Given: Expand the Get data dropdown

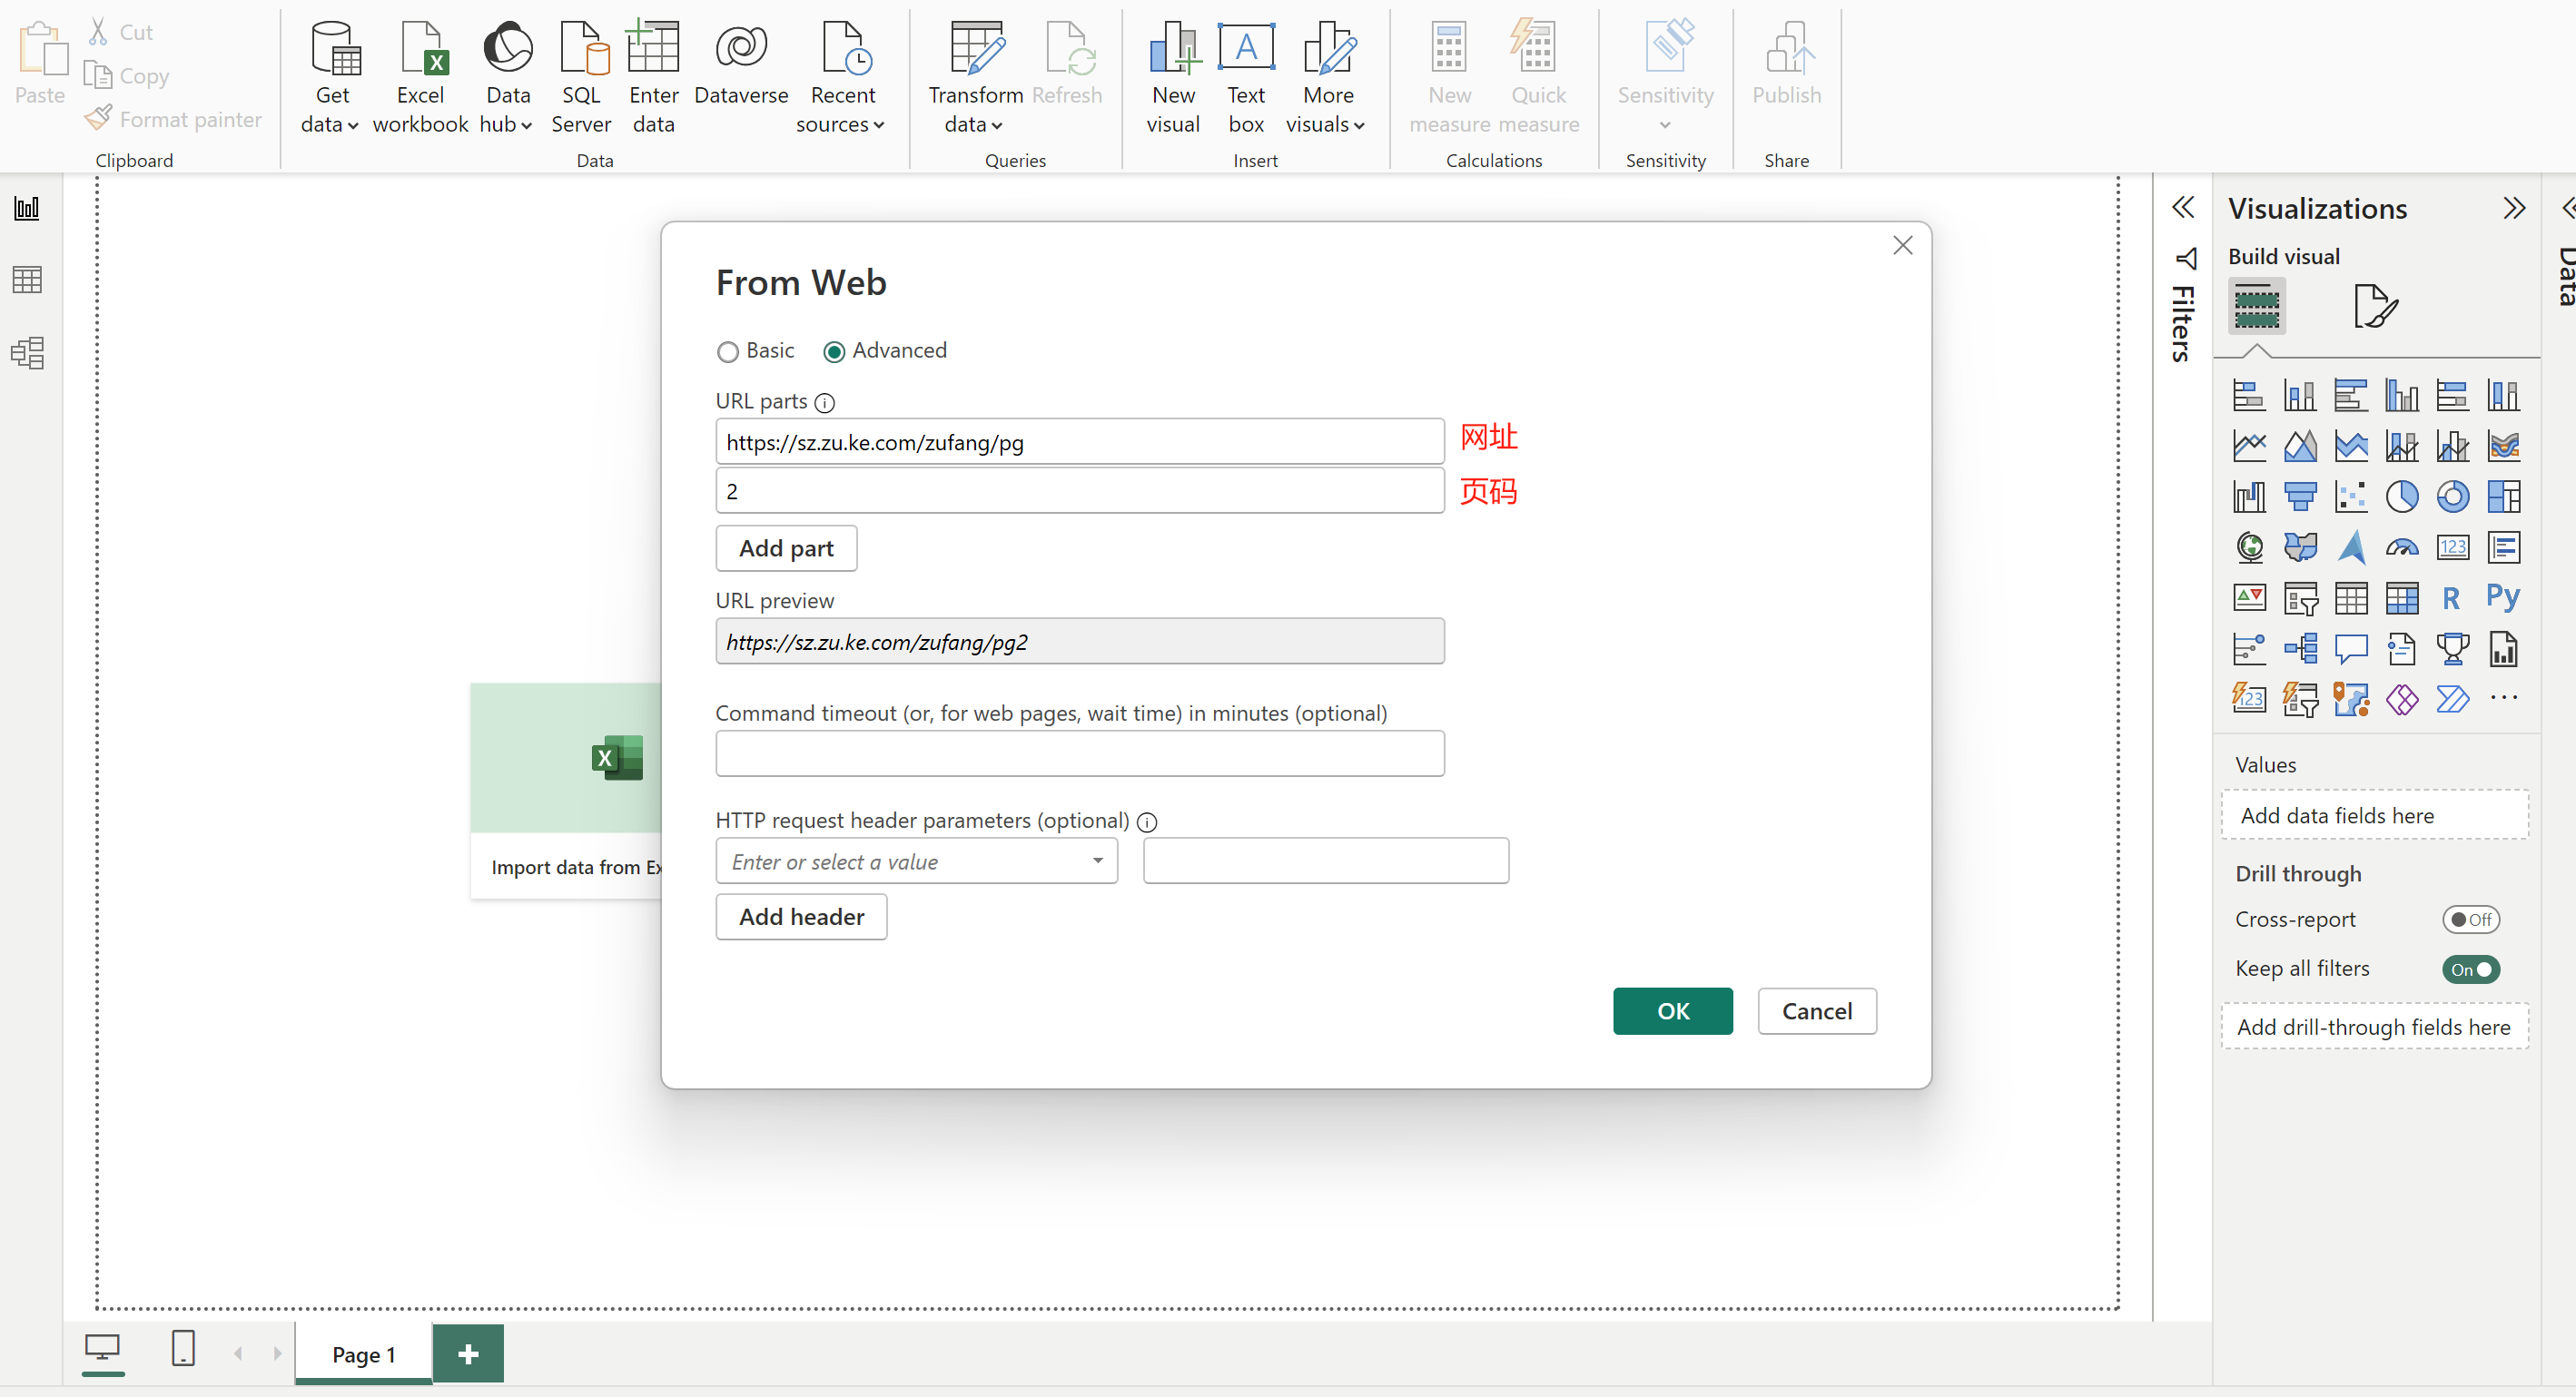Looking at the screenshot, I should pos(331,123).
